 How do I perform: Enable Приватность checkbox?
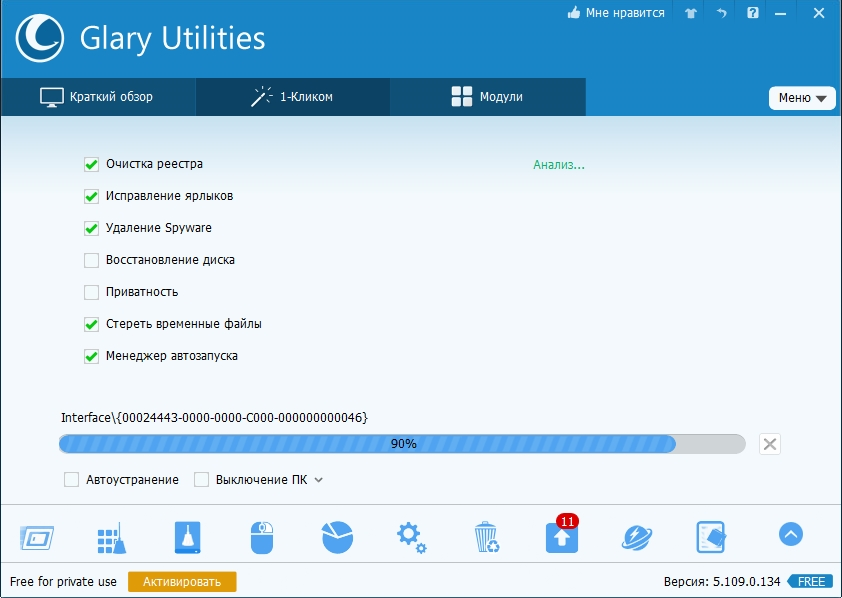(x=91, y=292)
